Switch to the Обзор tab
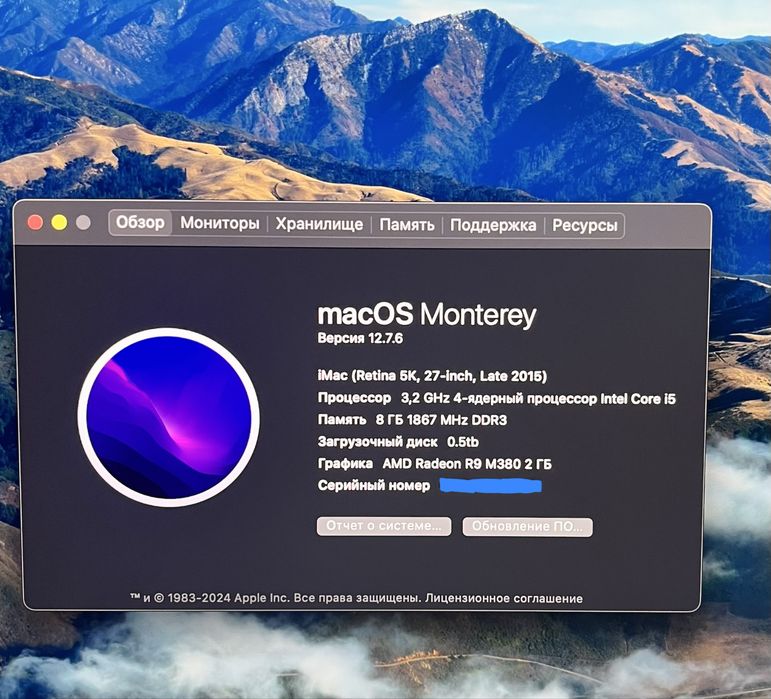This screenshot has width=771, height=699. (x=140, y=223)
